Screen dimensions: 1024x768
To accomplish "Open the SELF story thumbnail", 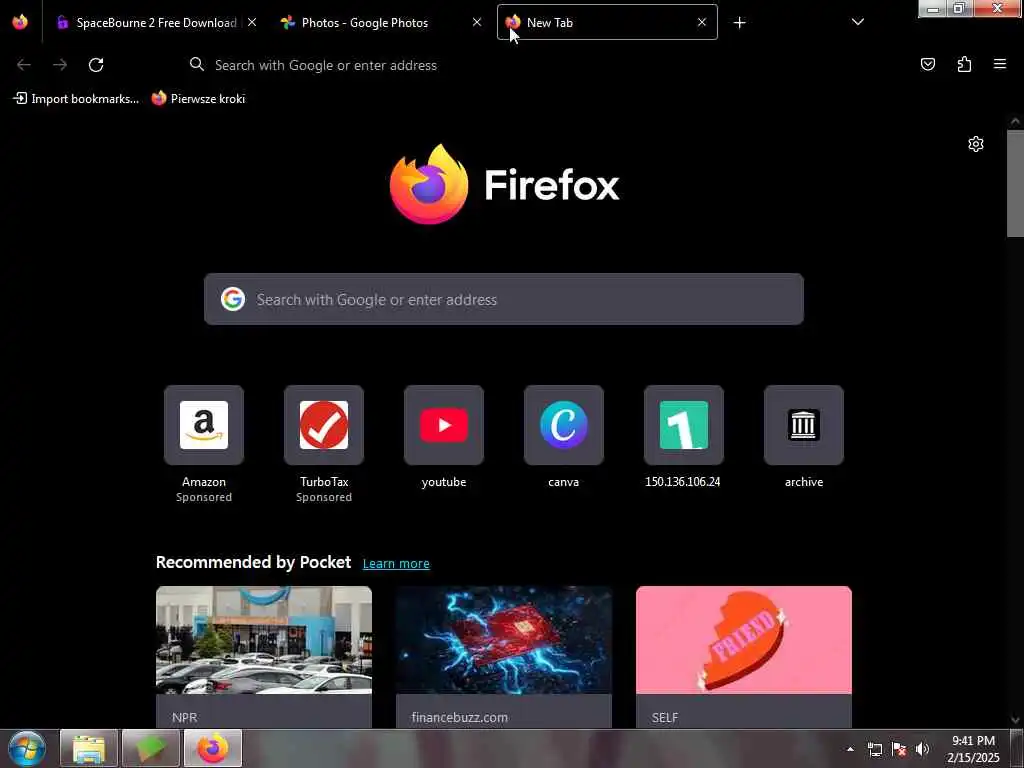I will (744, 640).
